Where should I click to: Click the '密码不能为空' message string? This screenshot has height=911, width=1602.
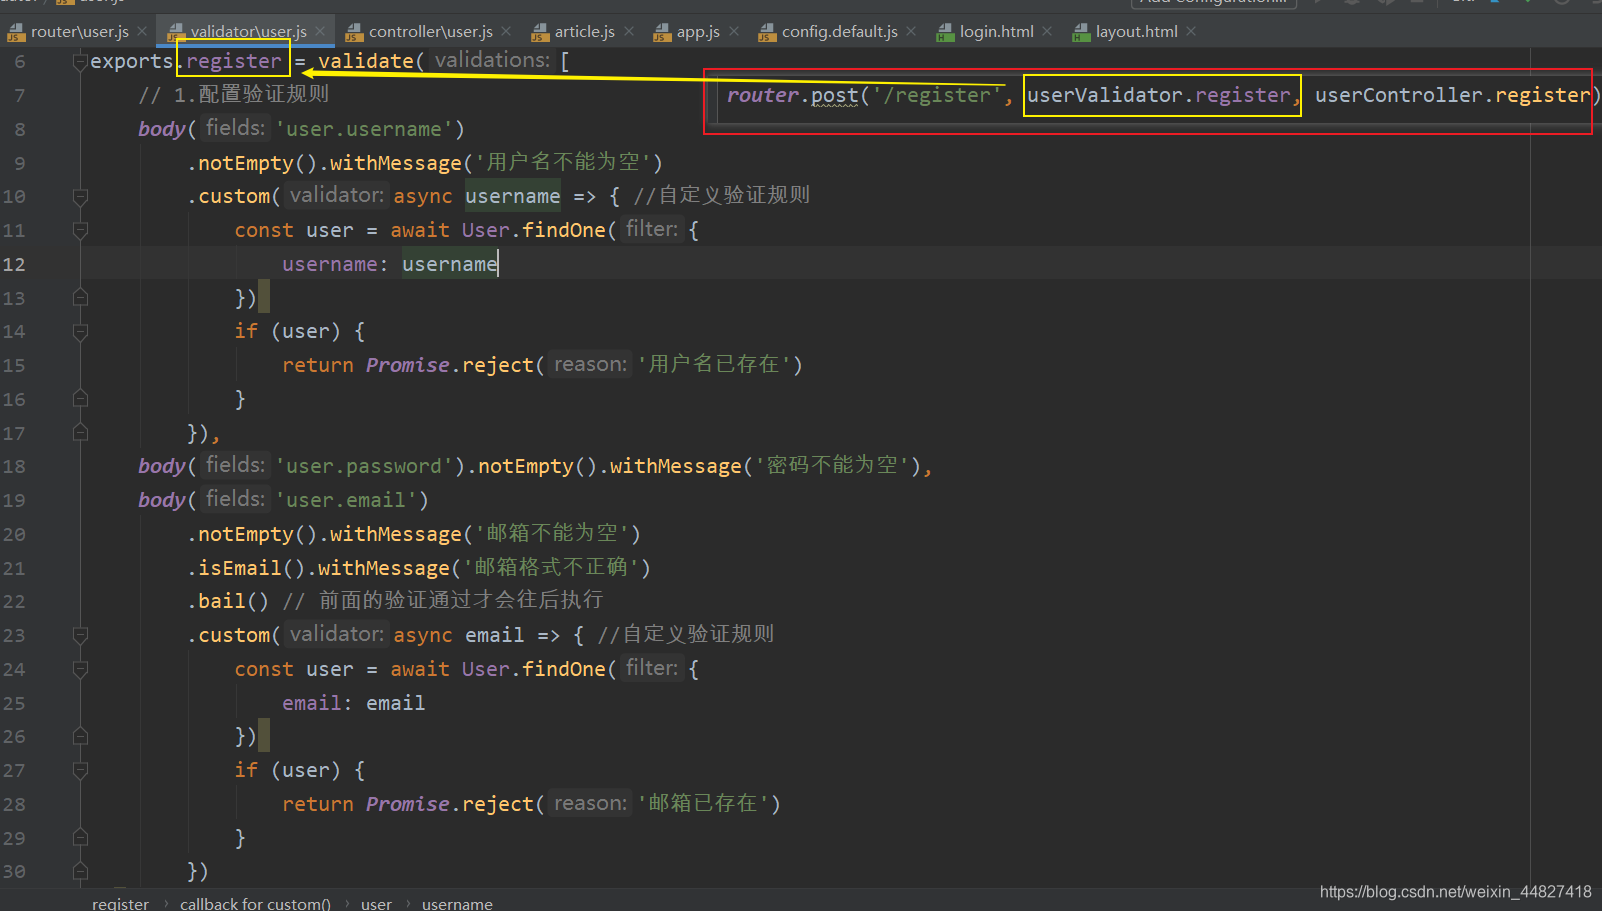[832, 466]
